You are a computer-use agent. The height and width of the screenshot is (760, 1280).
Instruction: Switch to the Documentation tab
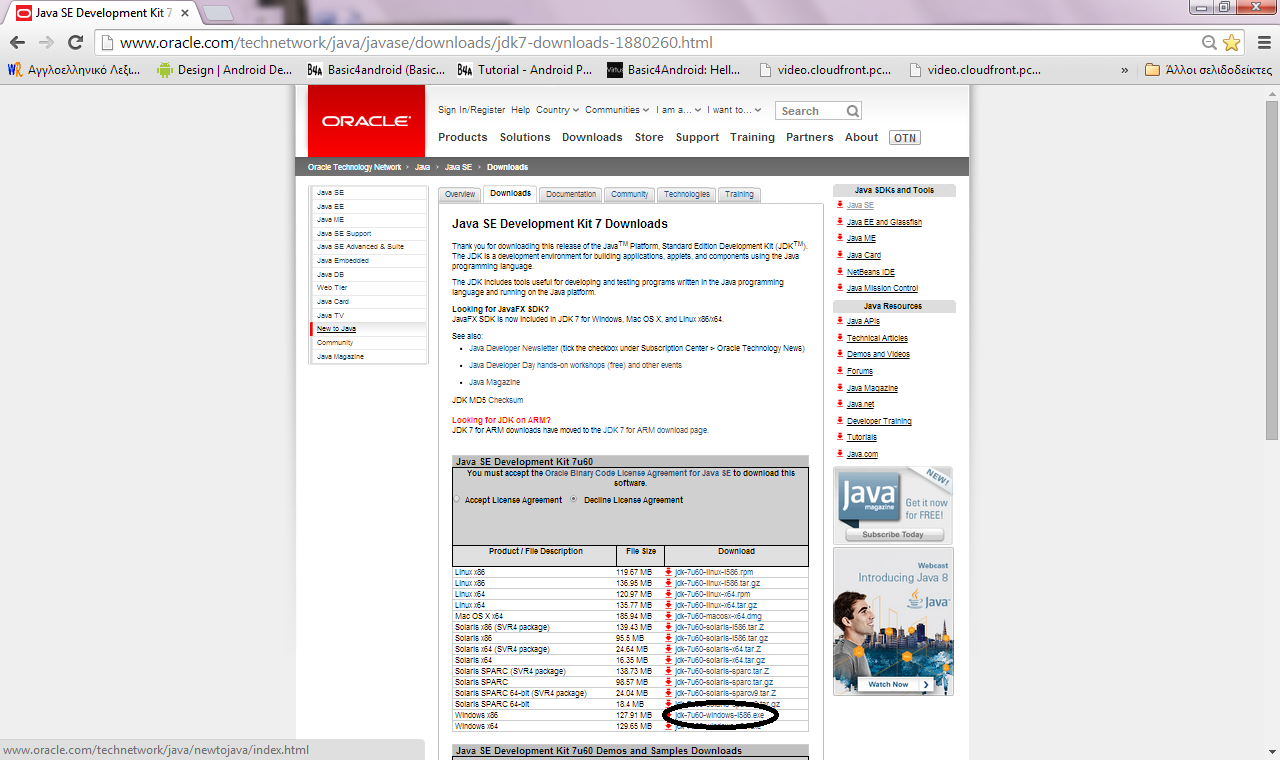pyautogui.click(x=571, y=194)
